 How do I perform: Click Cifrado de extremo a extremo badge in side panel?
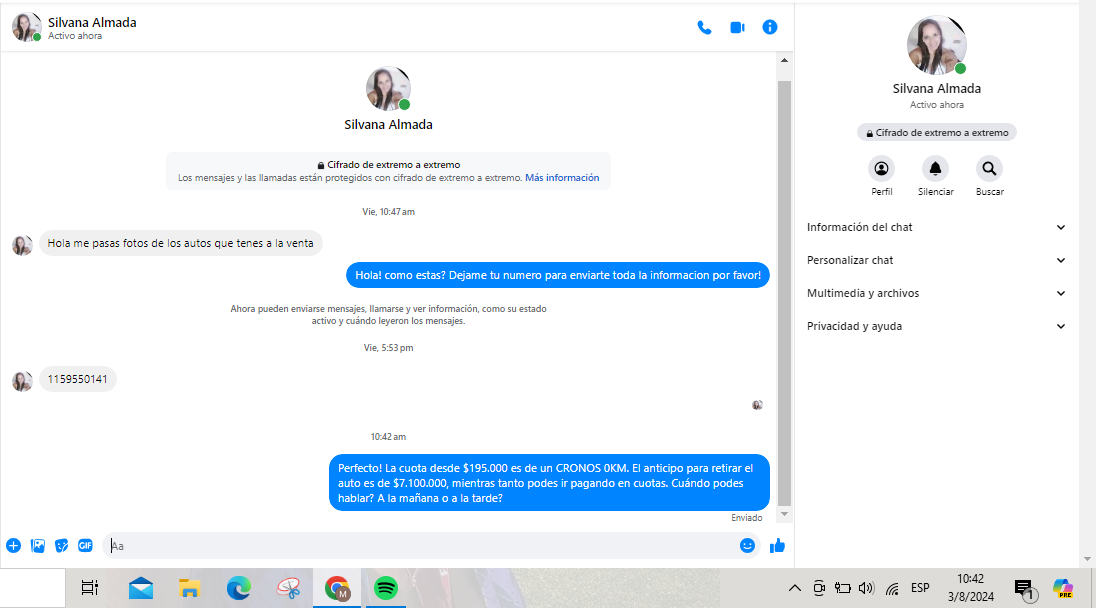point(937,133)
